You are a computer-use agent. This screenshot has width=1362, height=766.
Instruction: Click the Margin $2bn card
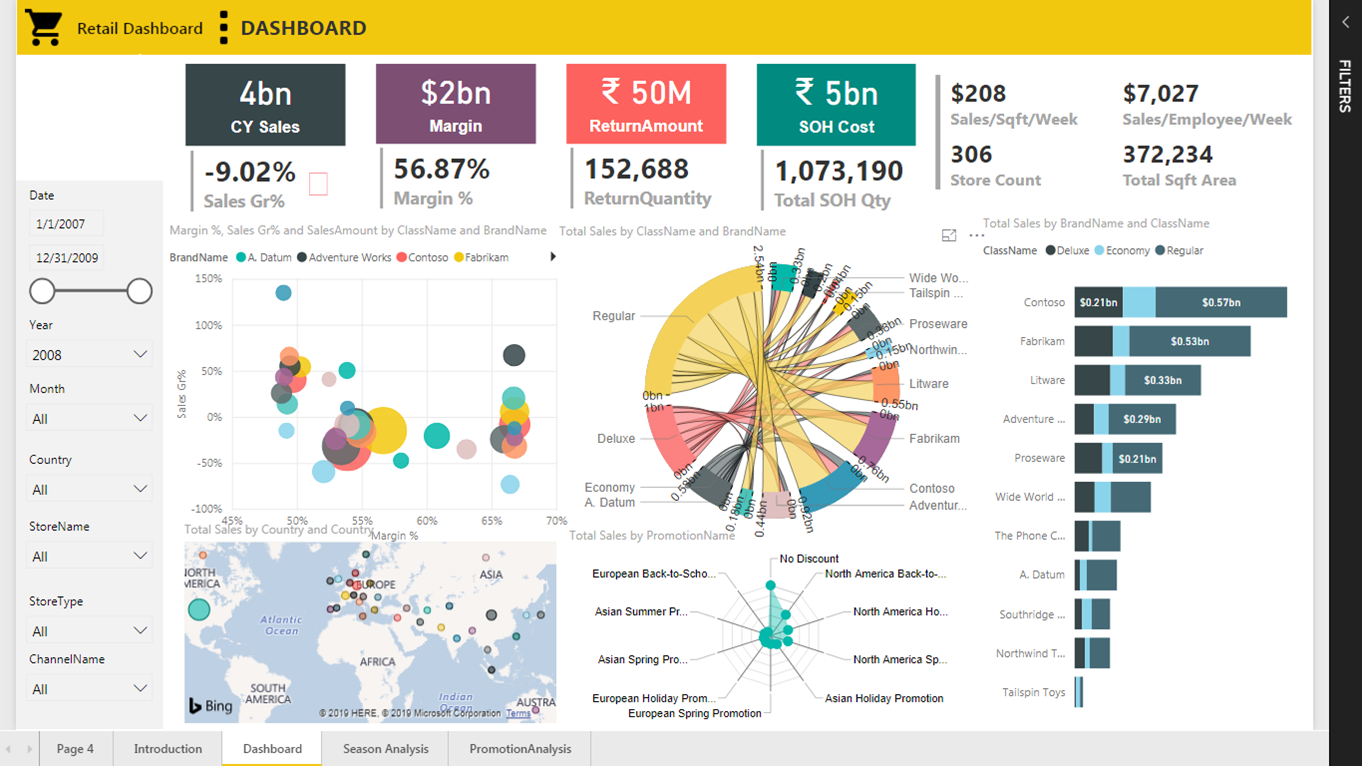456,104
